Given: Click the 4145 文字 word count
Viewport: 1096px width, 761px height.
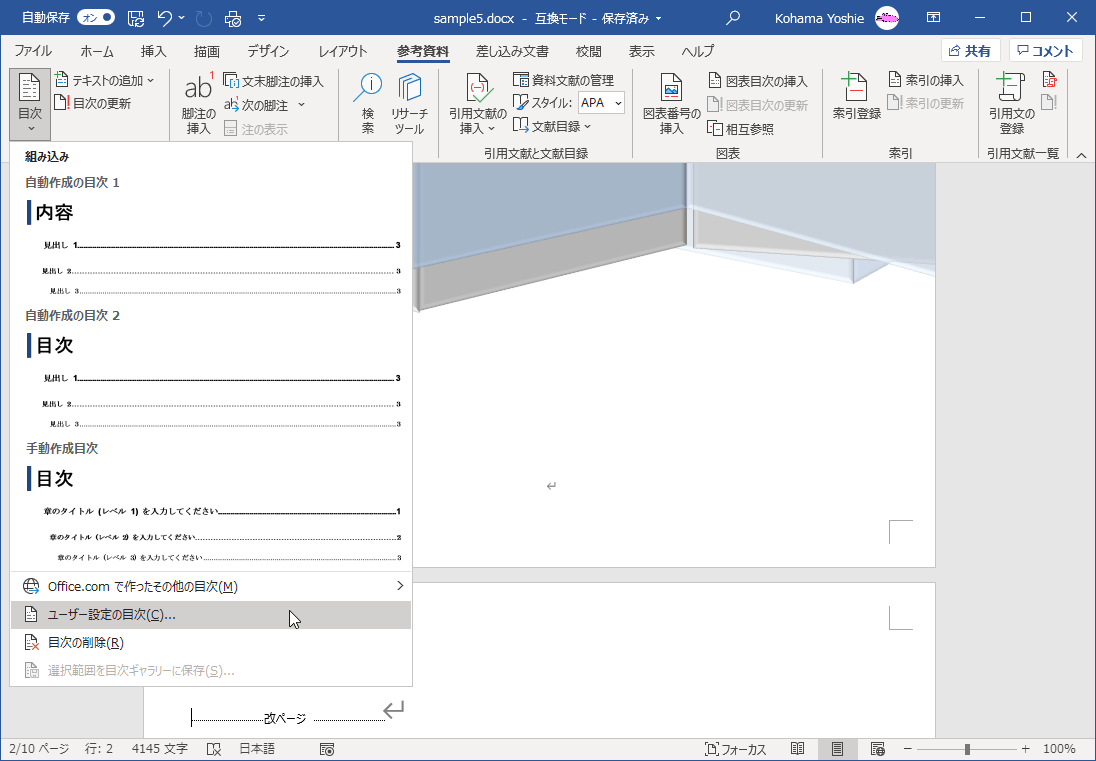Looking at the screenshot, I should coord(159,749).
